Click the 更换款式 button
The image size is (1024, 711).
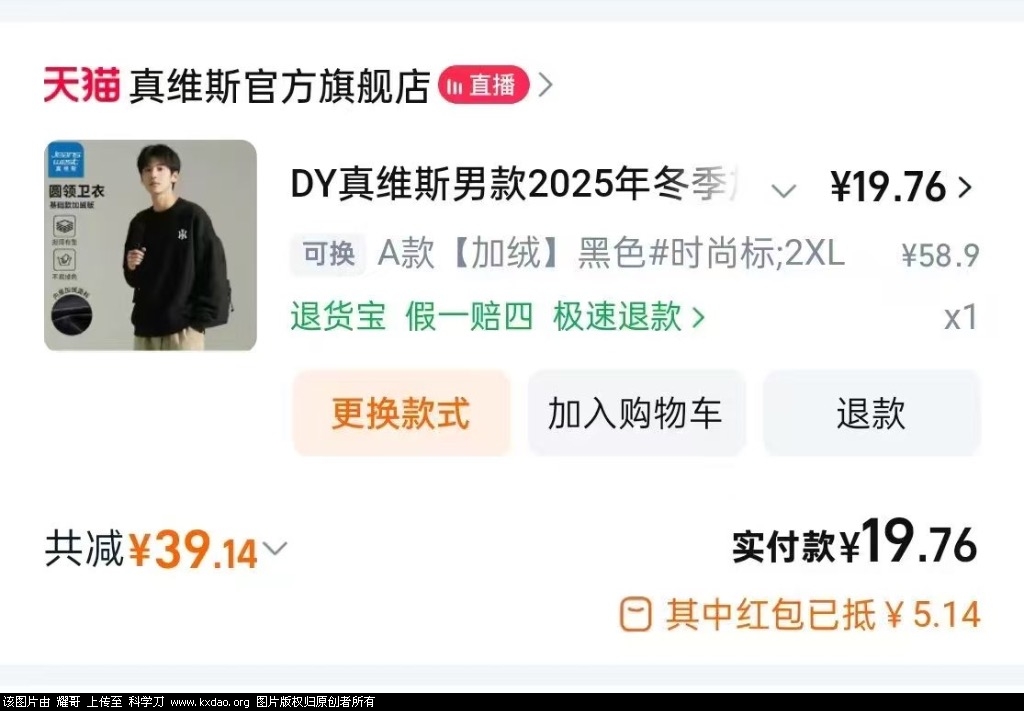[x=401, y=413]
